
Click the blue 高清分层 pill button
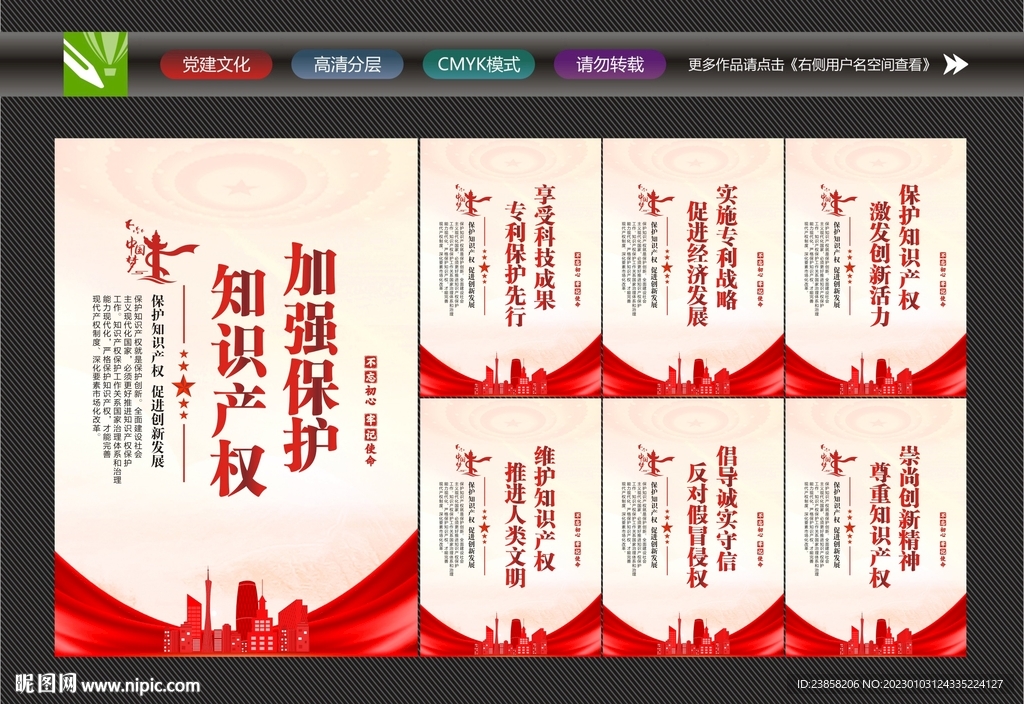point(347,65)
